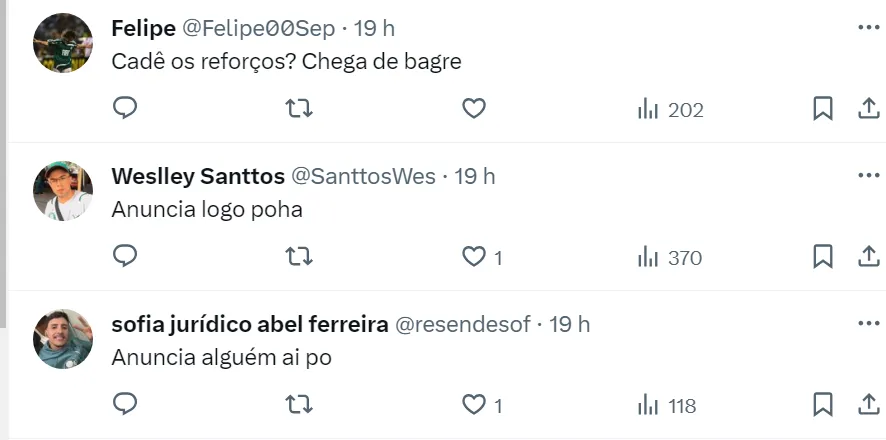Viewport: 886px width, 440px height.
Task: Share Weslley Santtos's tweet
Action: 868,257
